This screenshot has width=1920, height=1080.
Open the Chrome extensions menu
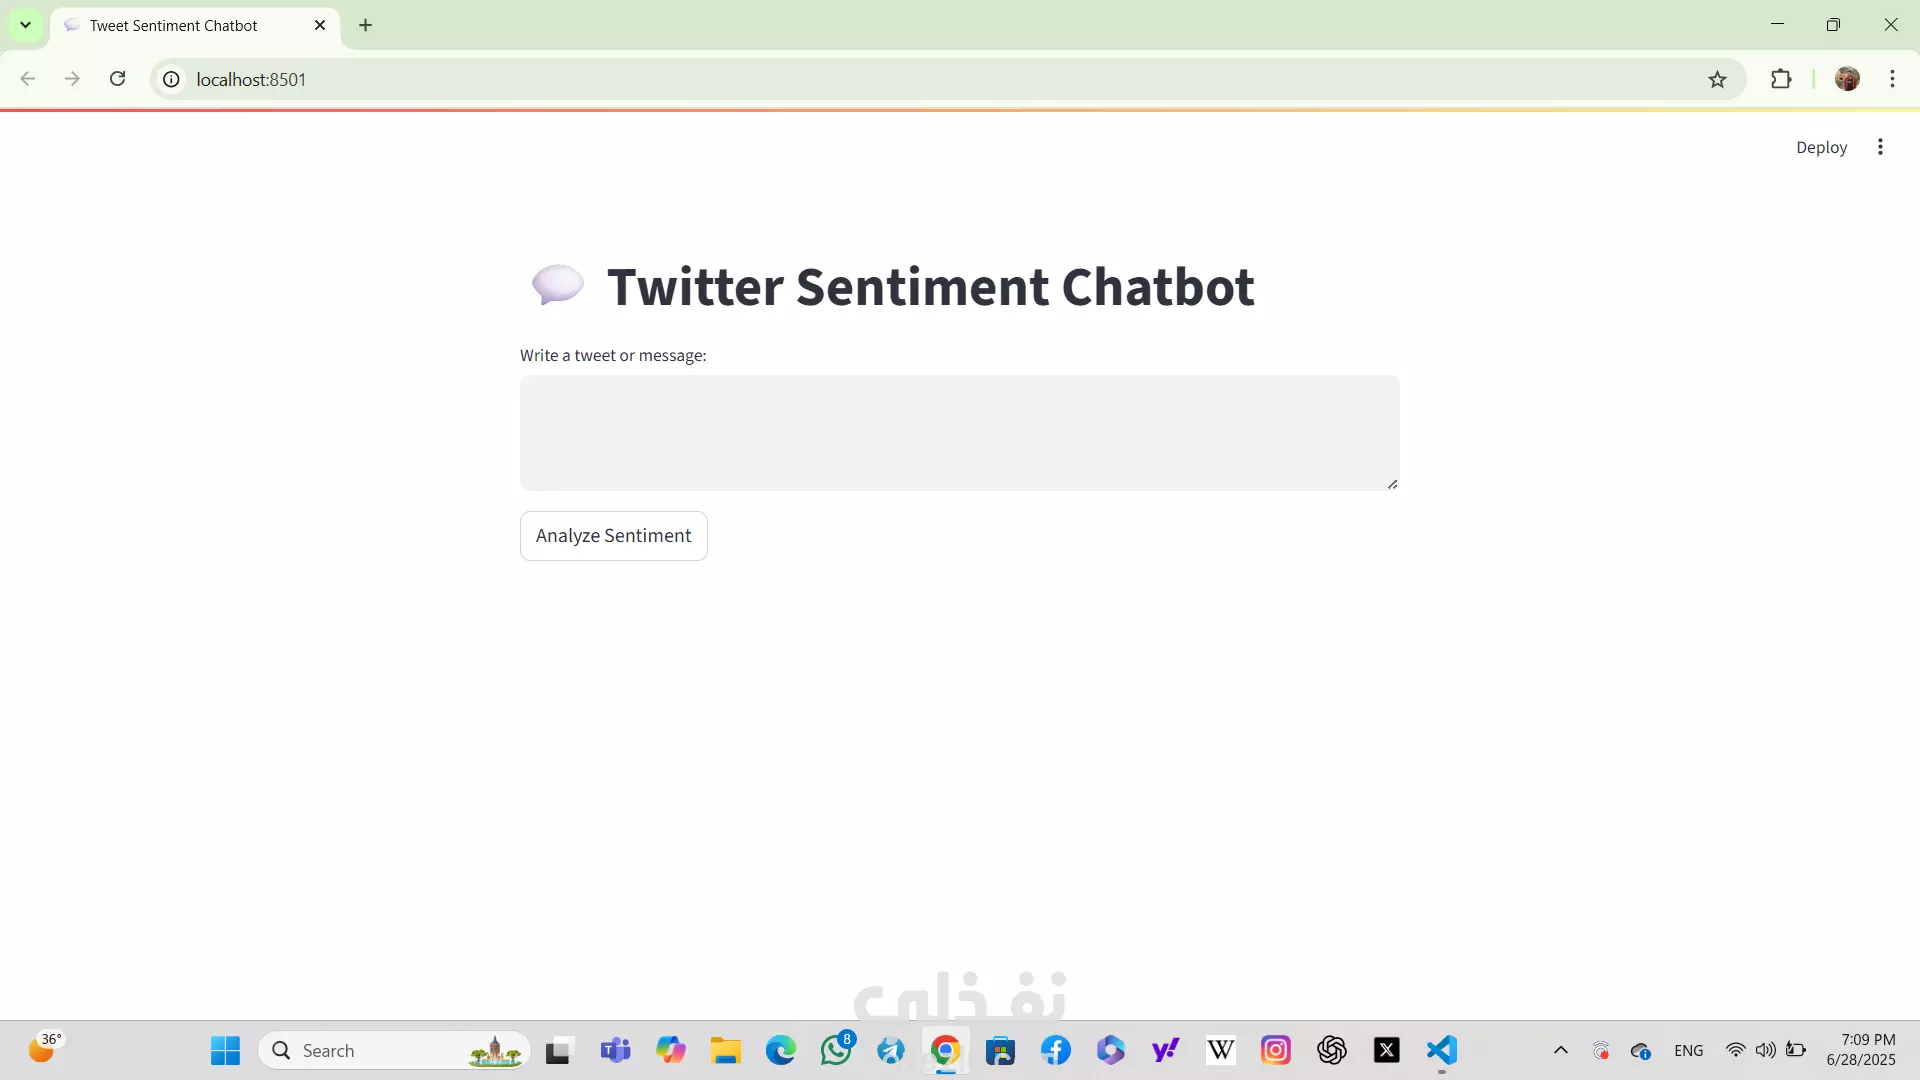[1781, 79]
